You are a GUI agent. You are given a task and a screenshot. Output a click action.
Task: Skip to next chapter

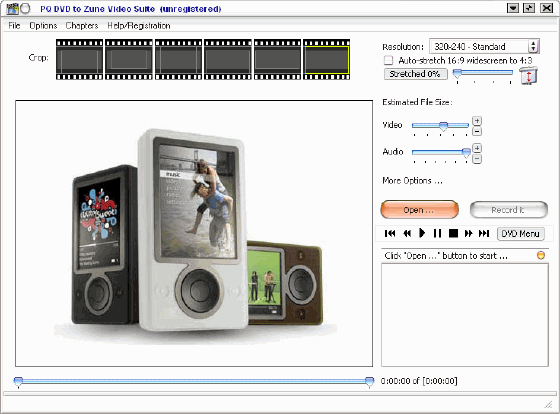pos(484,233)
